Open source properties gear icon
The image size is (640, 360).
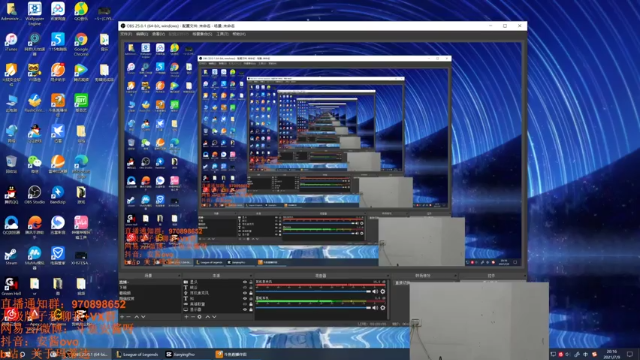coord(200,317)
